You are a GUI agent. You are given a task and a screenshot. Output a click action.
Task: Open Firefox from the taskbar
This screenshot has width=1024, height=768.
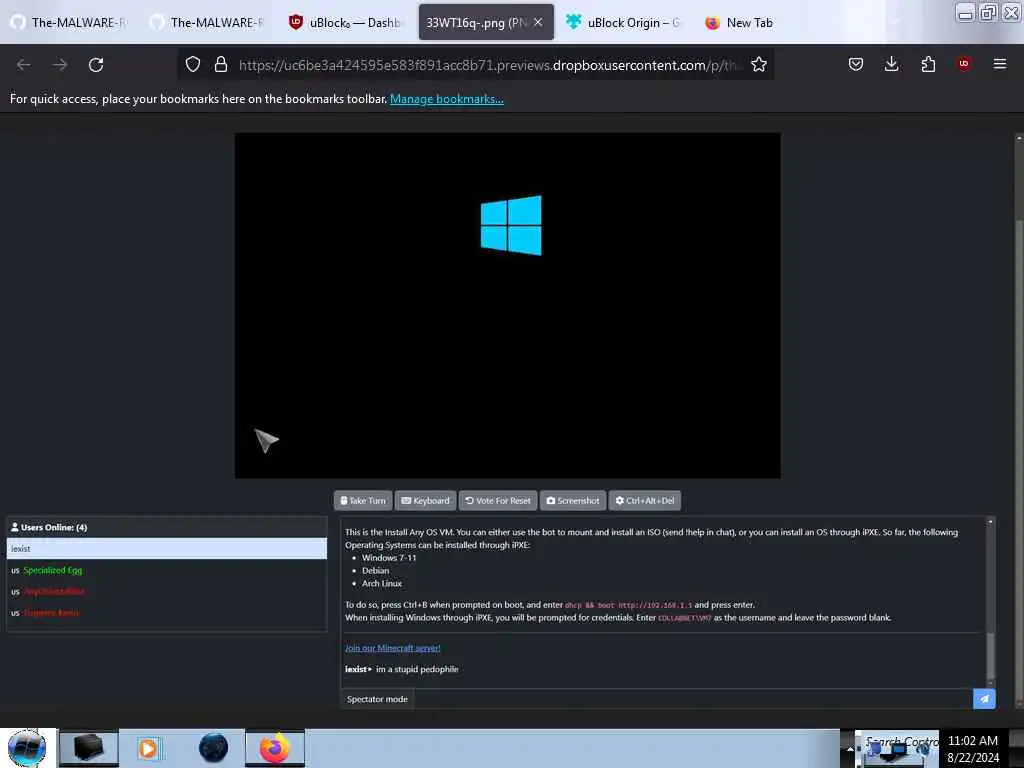[x=275, y=748]
